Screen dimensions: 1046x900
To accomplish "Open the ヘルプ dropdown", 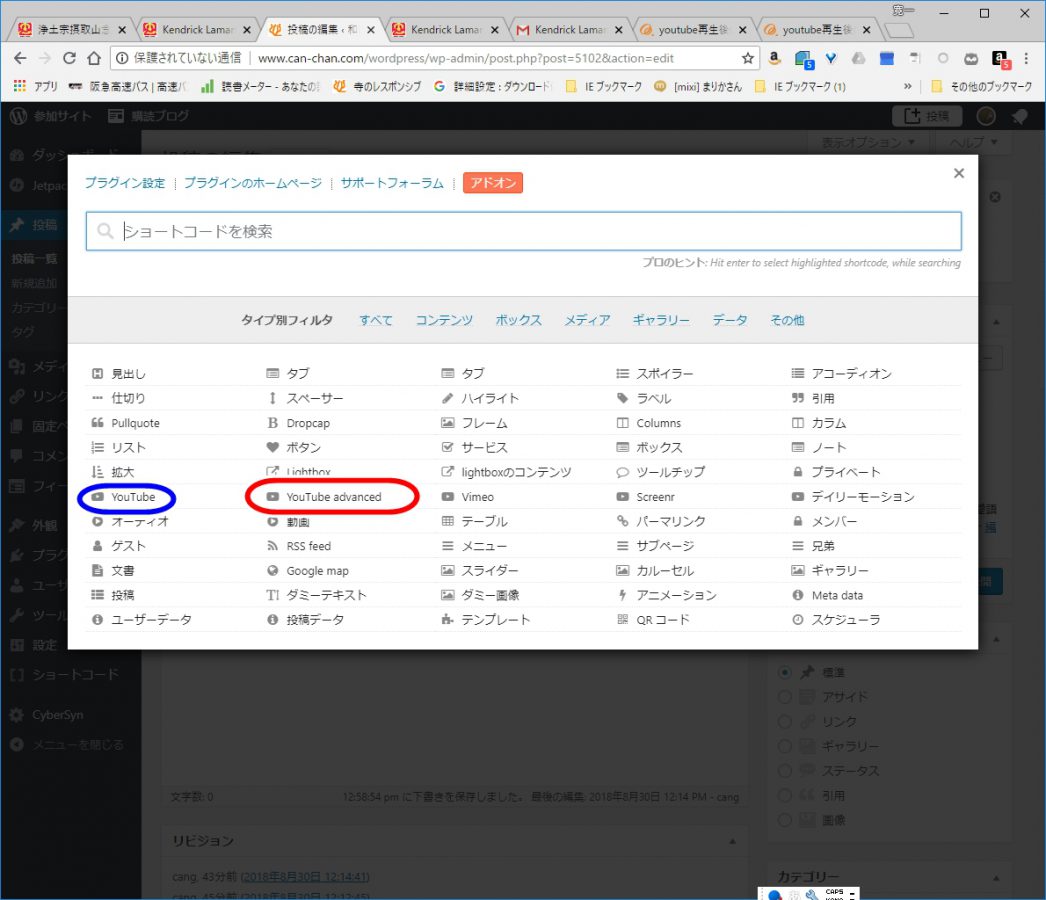I will [x=973, y=143].
